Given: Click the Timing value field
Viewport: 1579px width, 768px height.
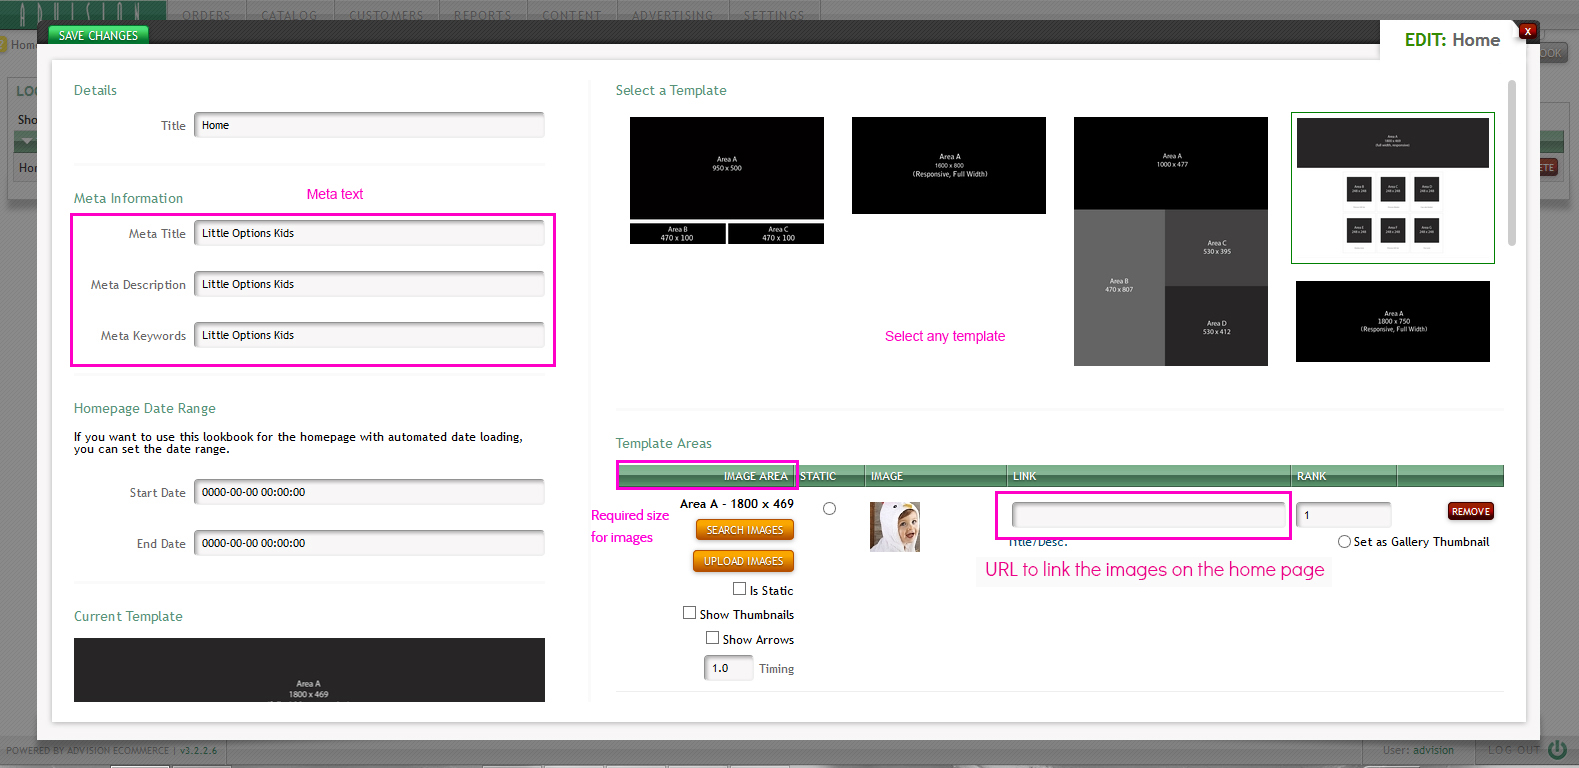Looking at the screenshot, I should click(728, 668).
